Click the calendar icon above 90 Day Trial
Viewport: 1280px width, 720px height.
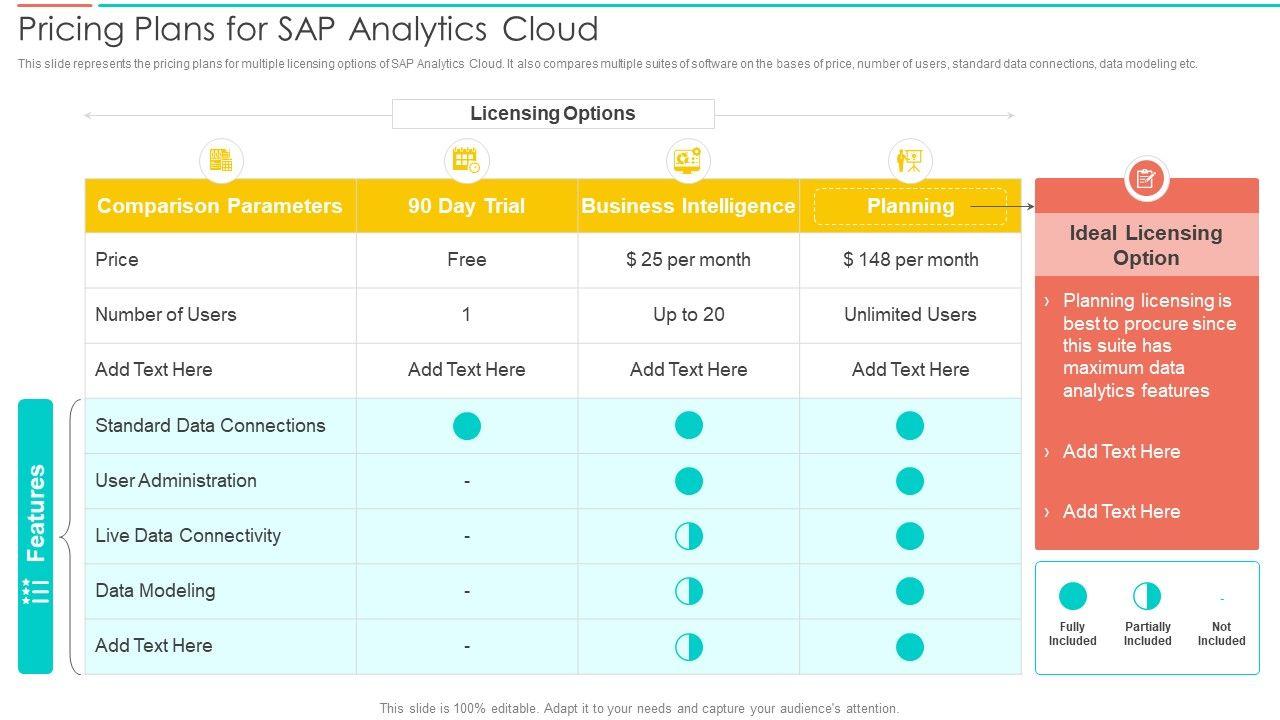[x=466, y=160]
